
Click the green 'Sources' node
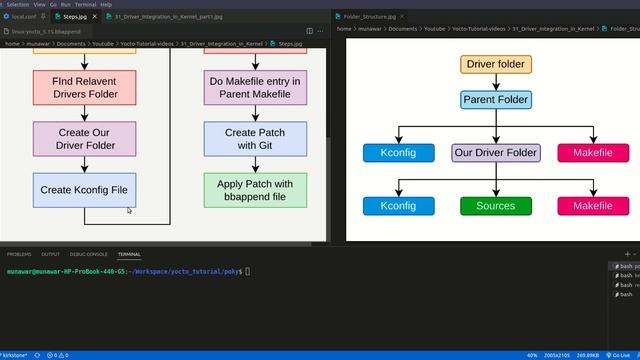tap(496, 206)
